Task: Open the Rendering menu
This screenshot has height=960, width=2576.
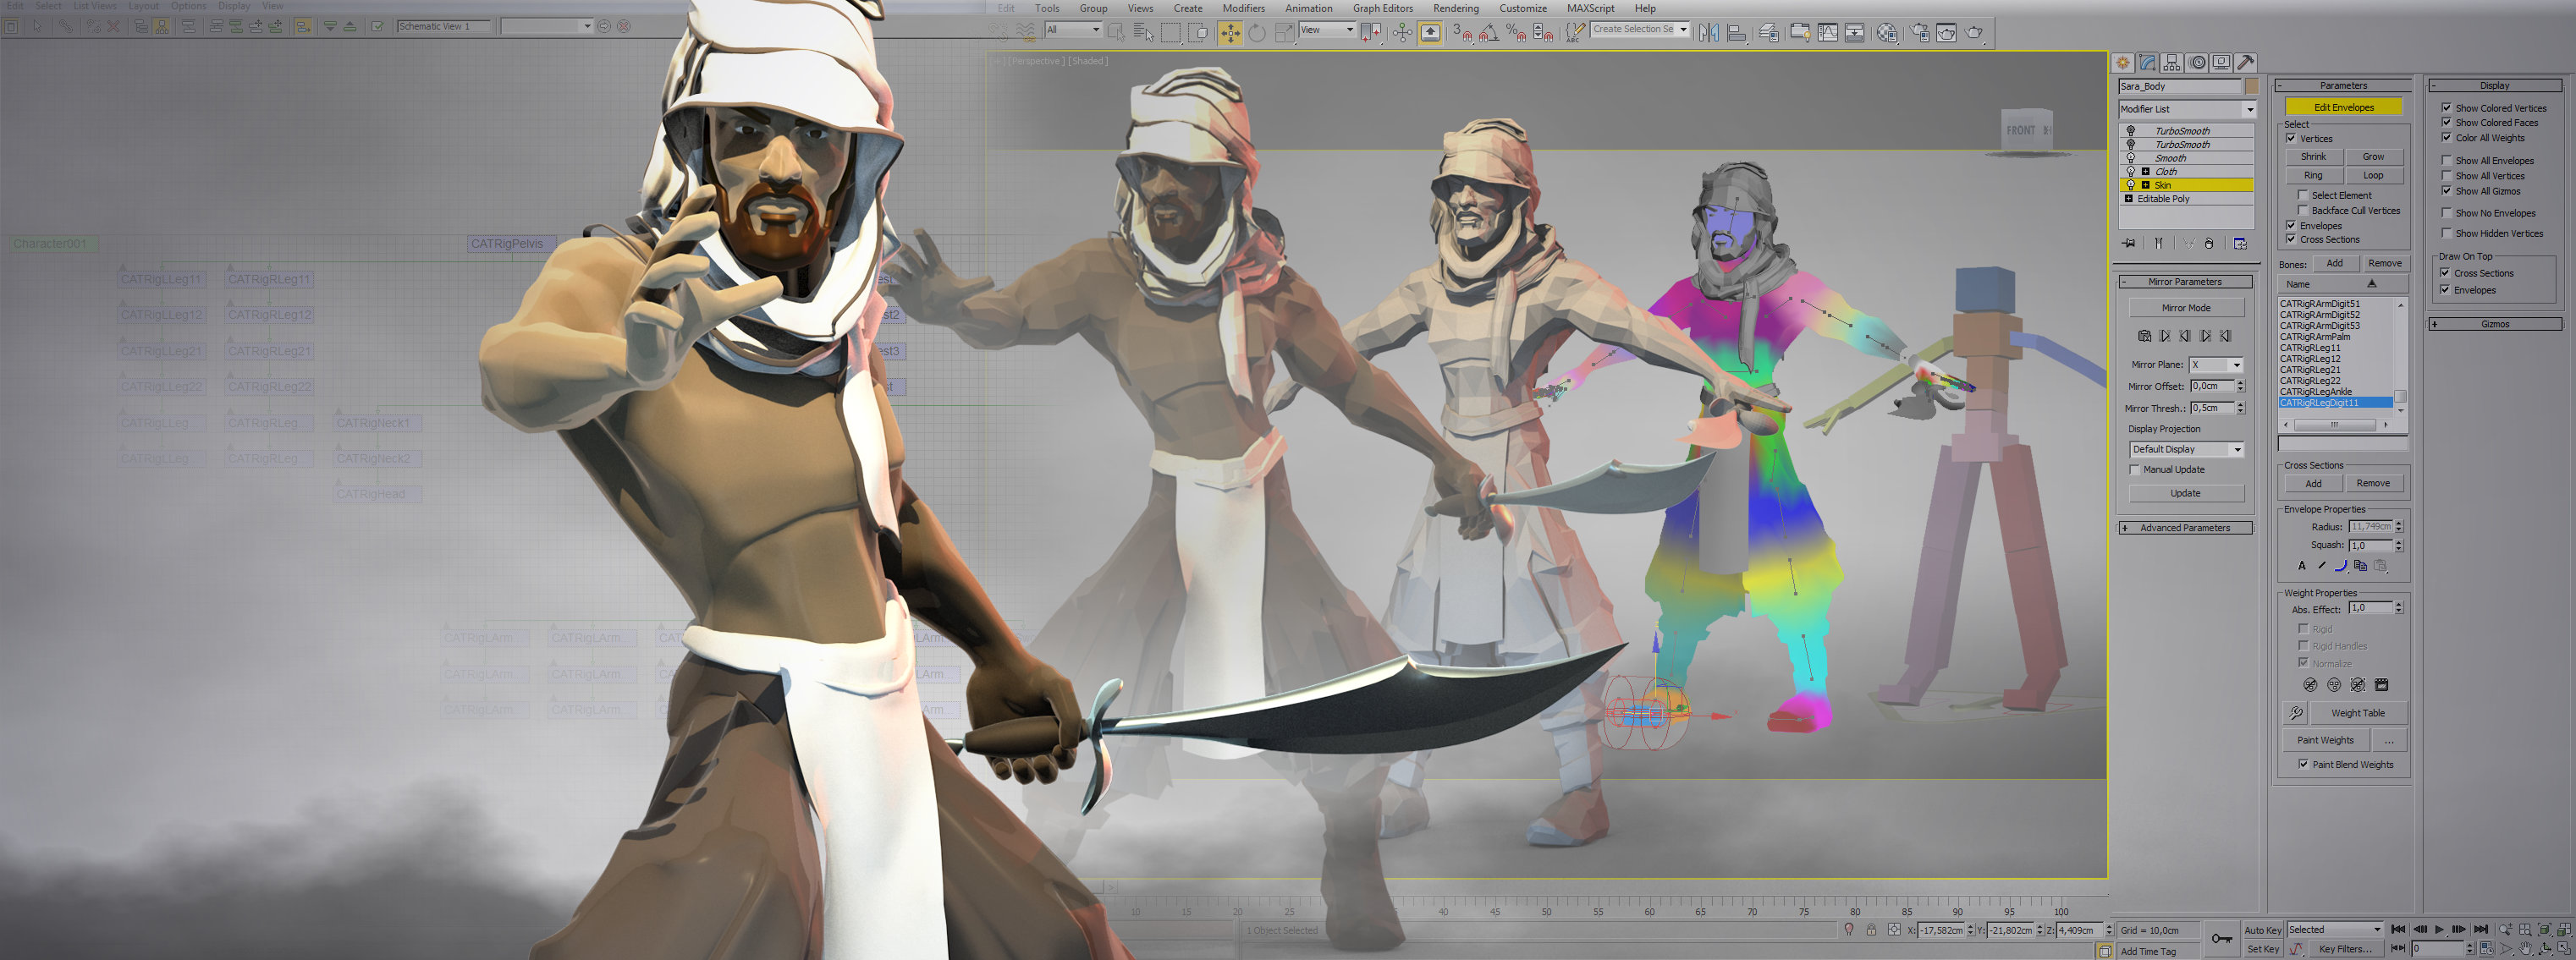Action: pos(1456,8)
